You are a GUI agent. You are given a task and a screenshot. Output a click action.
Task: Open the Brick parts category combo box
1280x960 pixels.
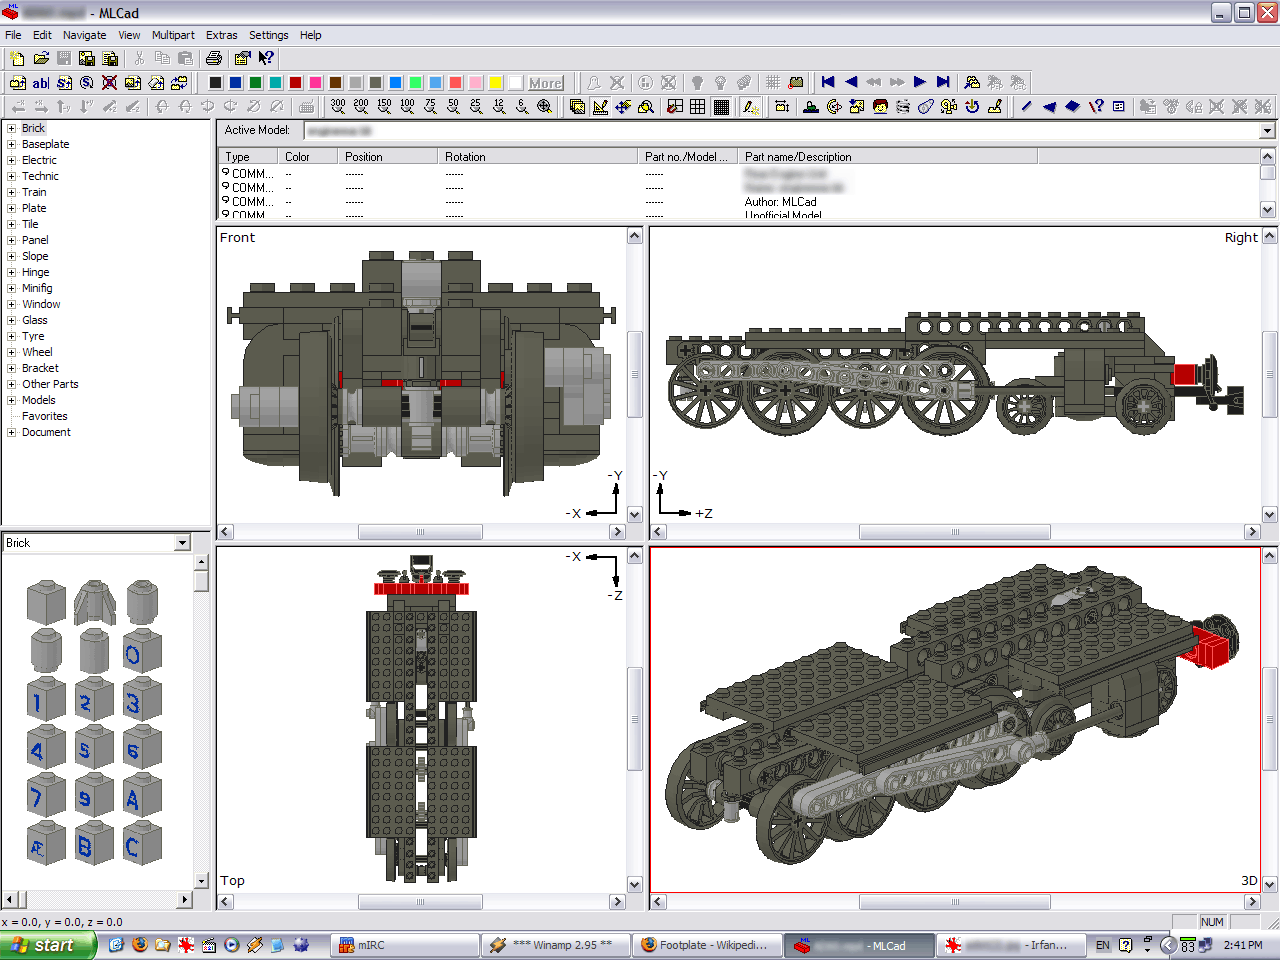coord(181,542)
